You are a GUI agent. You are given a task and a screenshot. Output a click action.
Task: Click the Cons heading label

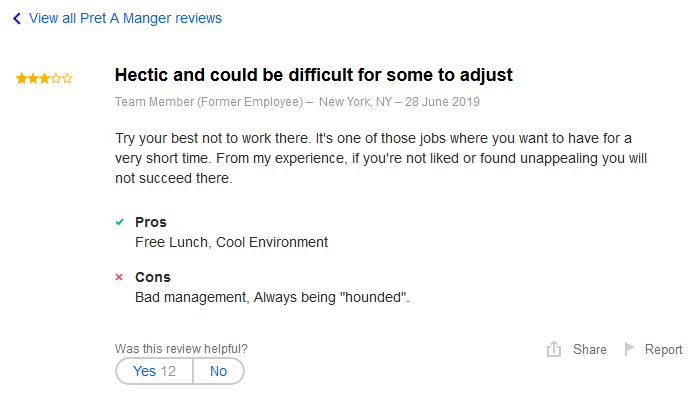pos(153,277)
